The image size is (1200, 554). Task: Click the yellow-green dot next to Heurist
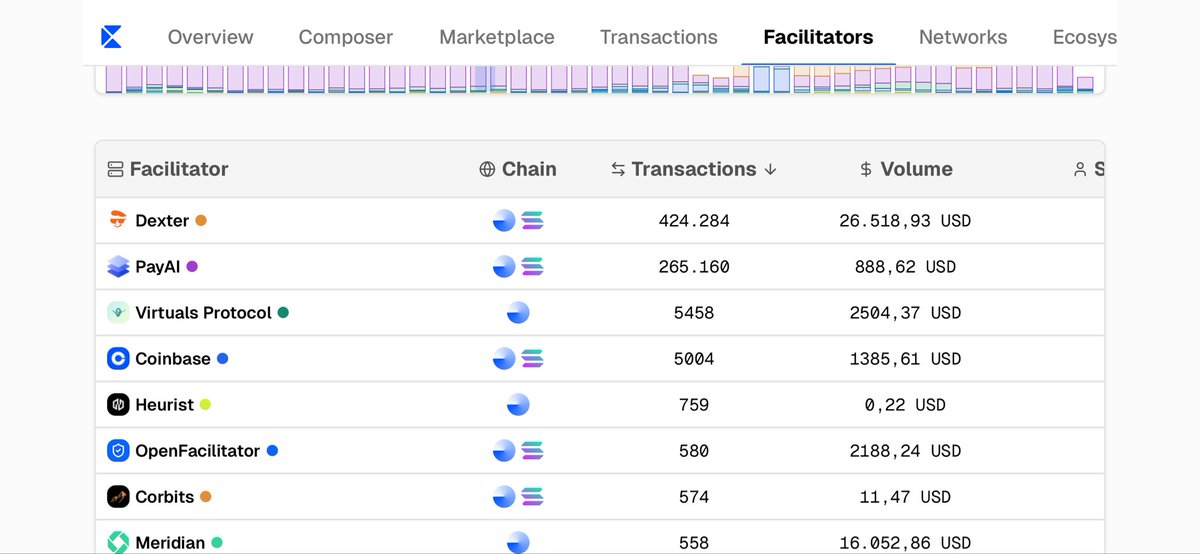205,405
